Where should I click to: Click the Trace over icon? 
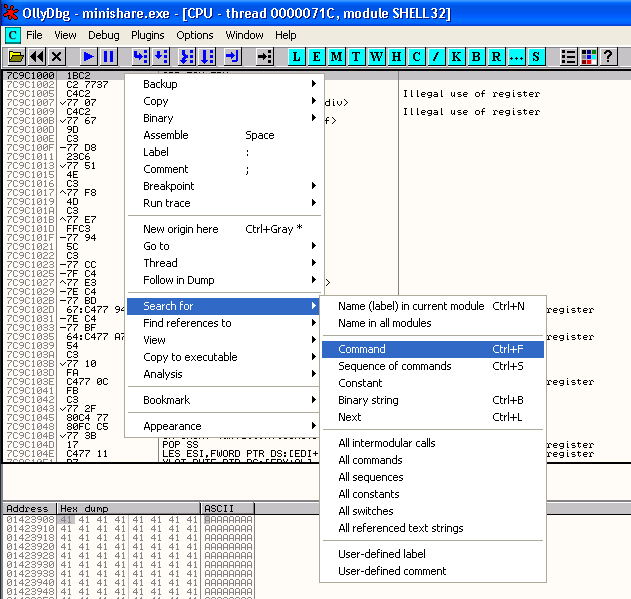tap(207, 57)
